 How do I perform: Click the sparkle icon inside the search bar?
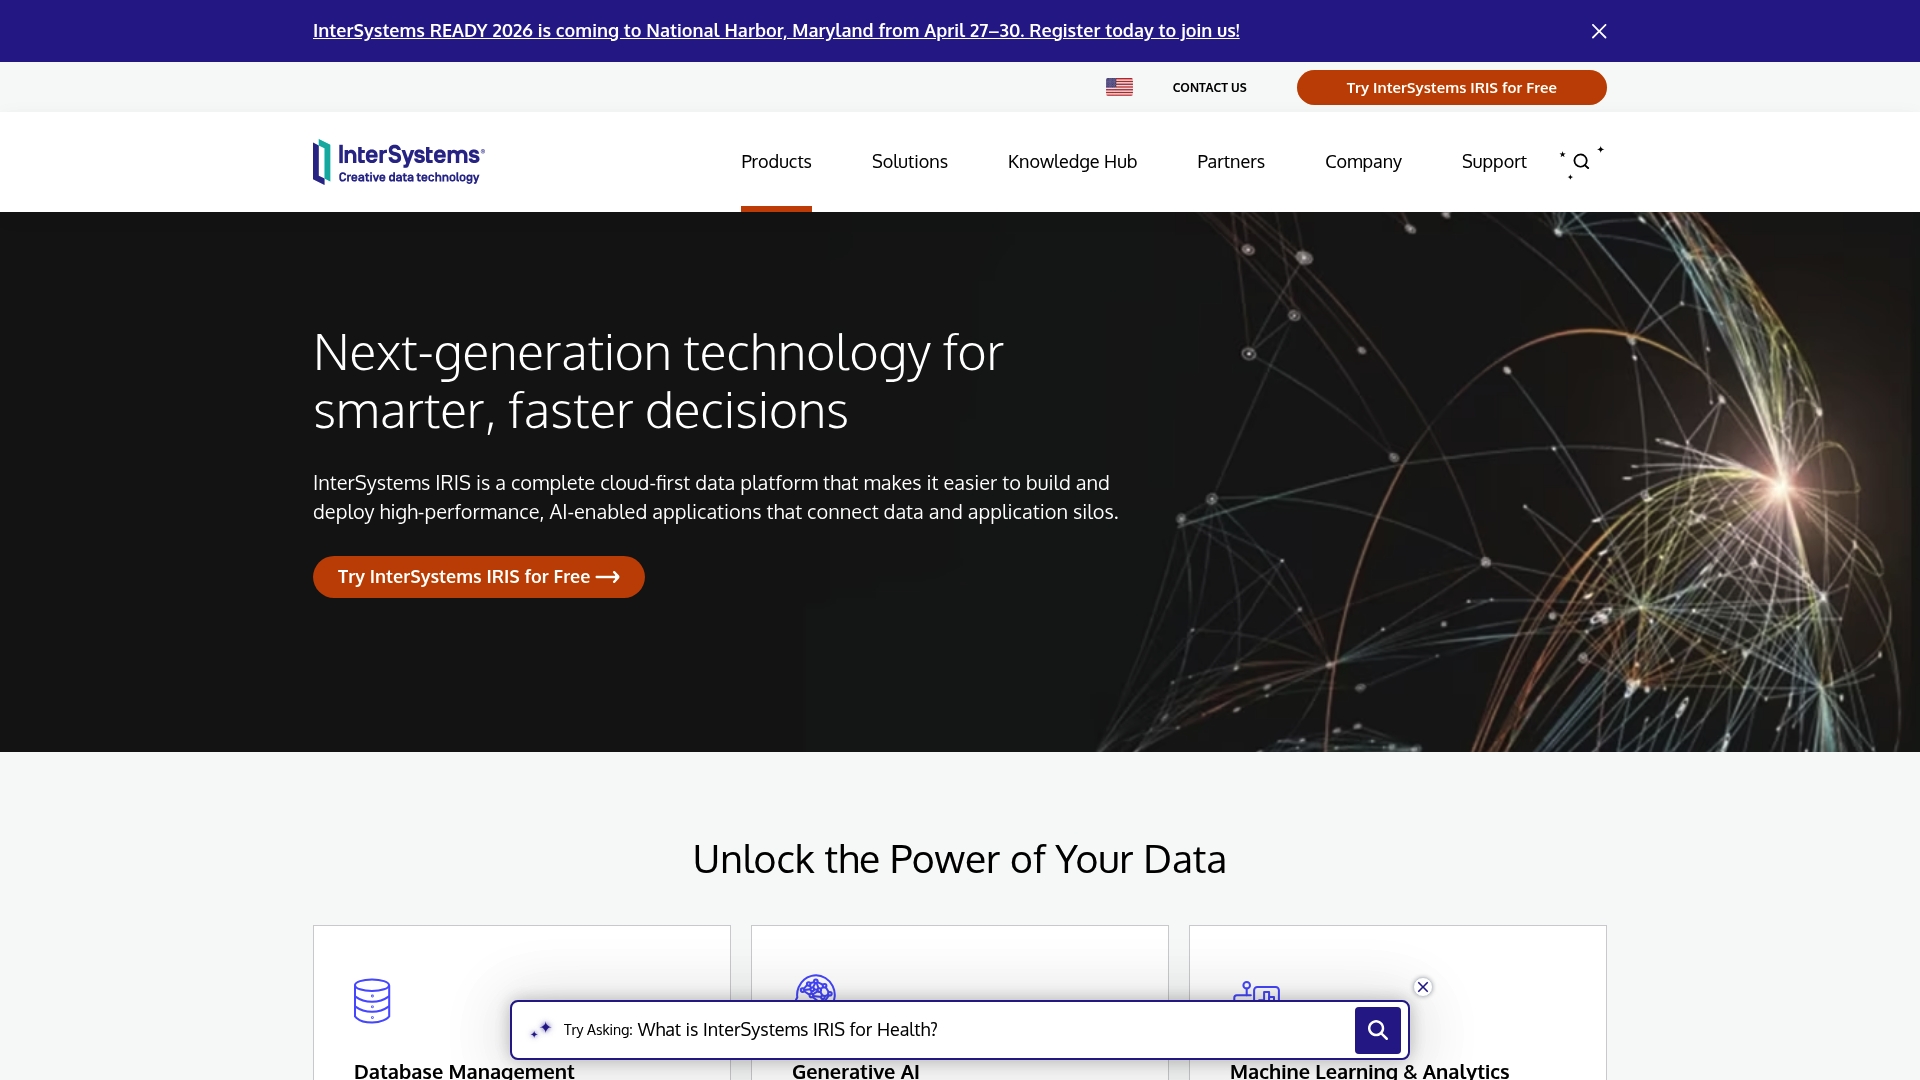(x=540, y=1029)
